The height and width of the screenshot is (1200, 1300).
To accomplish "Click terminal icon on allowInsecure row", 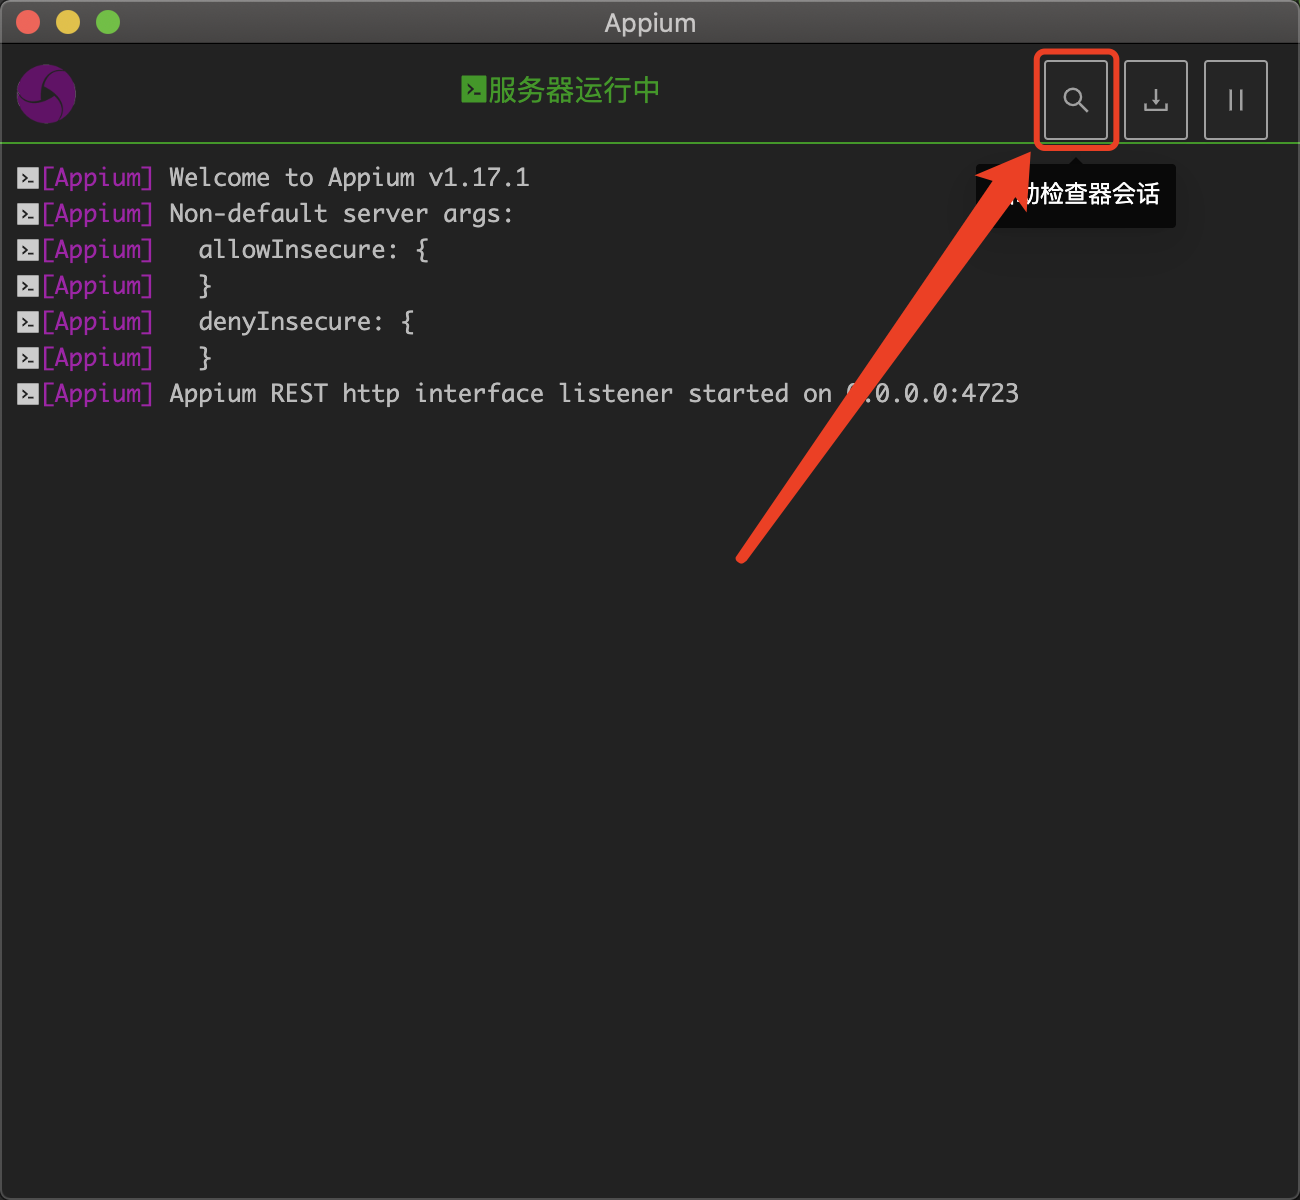I will click(x=28, y=251).
